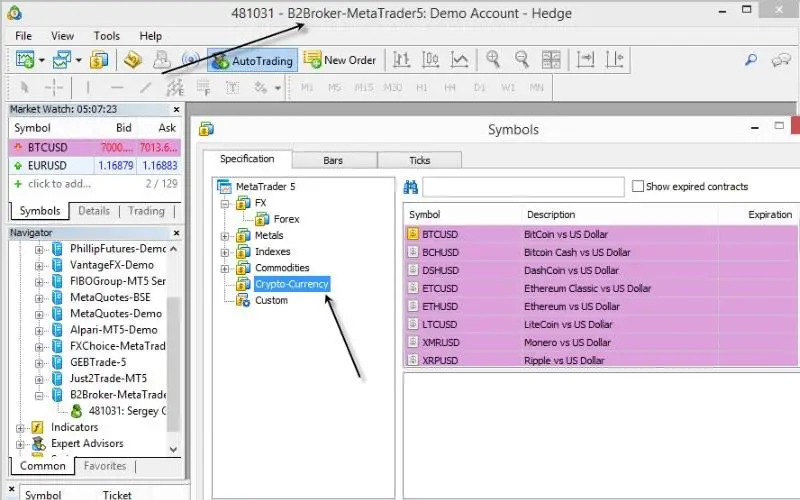
Task: Select the vertical line drawing tool
Action: tap(88, 88)
